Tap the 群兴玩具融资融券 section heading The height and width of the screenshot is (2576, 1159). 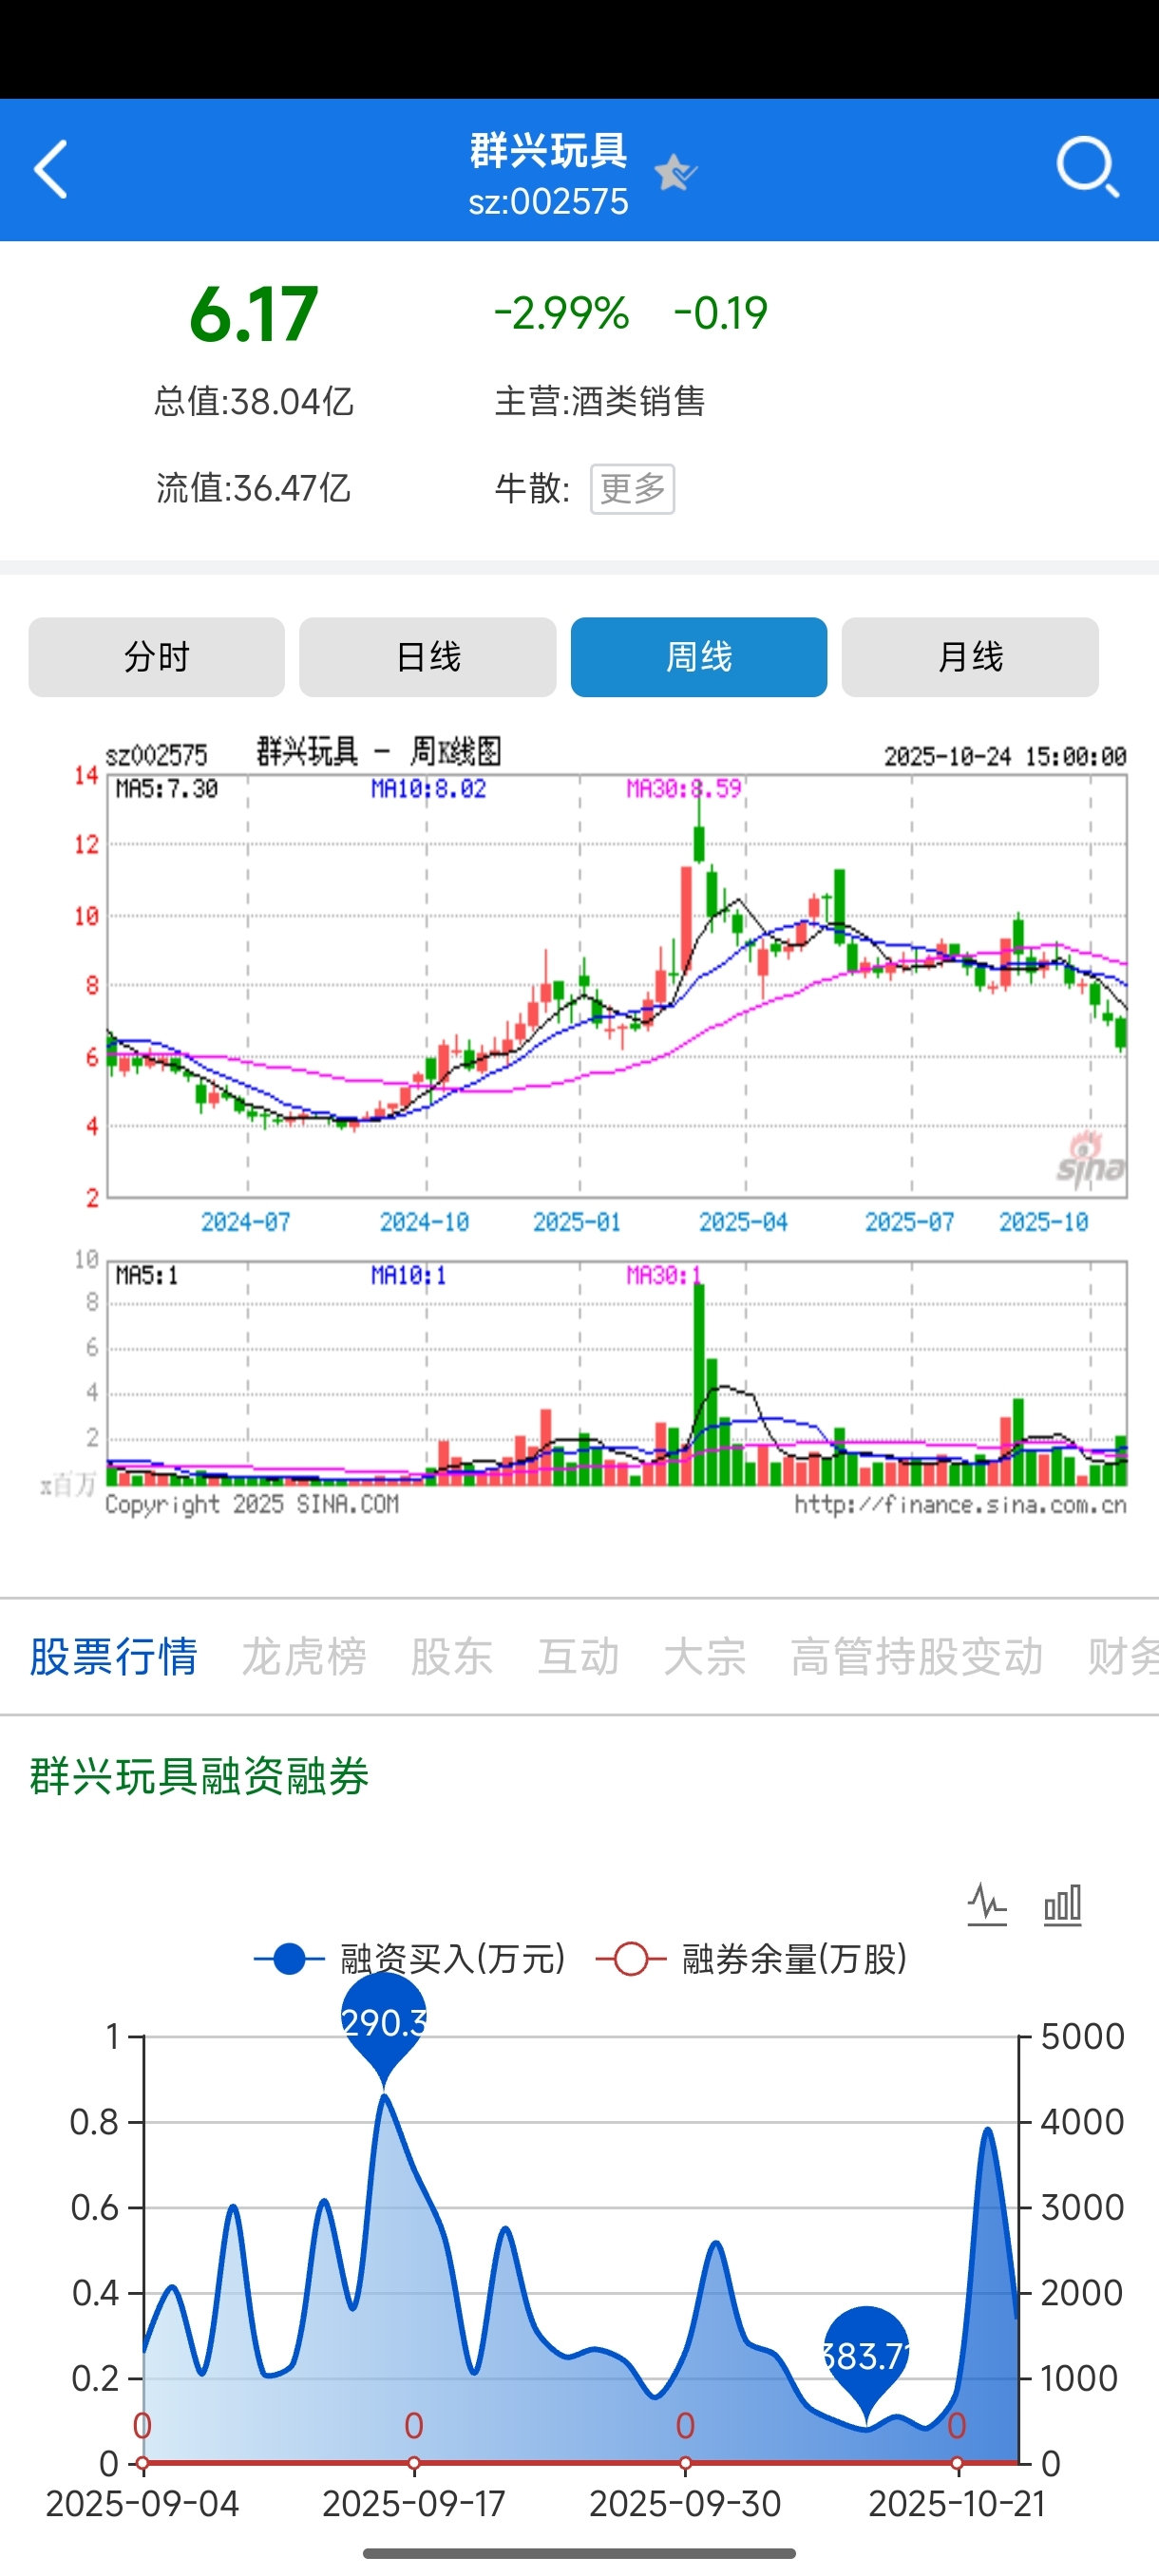pos(199,1777)
